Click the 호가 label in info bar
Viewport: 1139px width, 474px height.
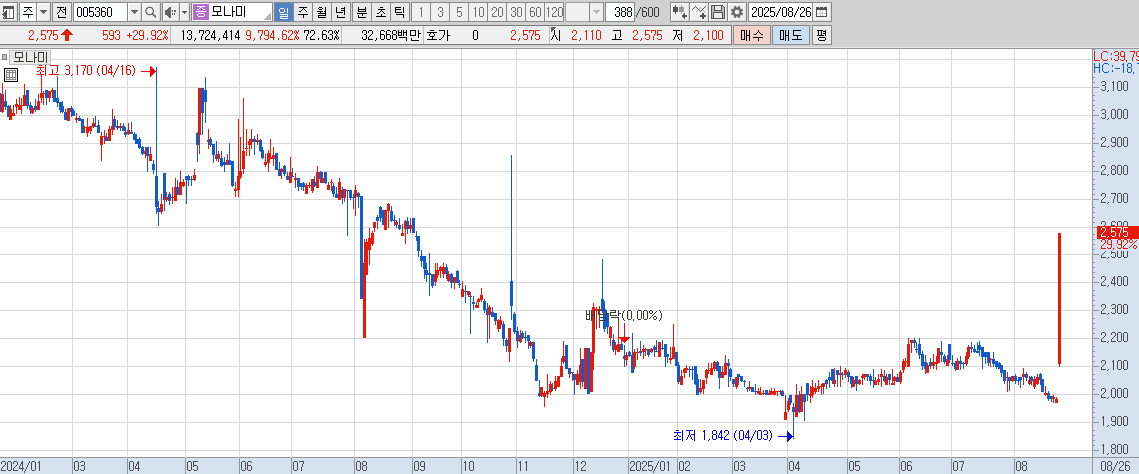pos(437,35)
